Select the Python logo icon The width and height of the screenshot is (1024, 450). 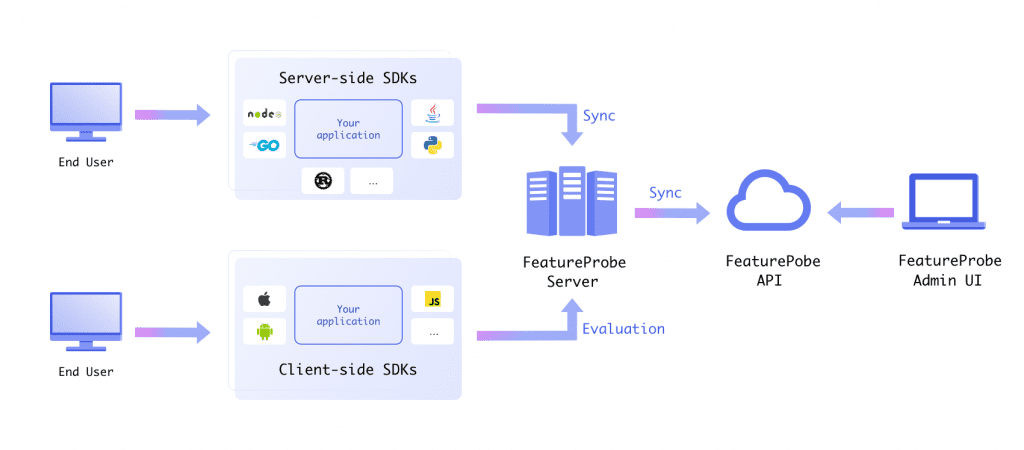[432, 145]
